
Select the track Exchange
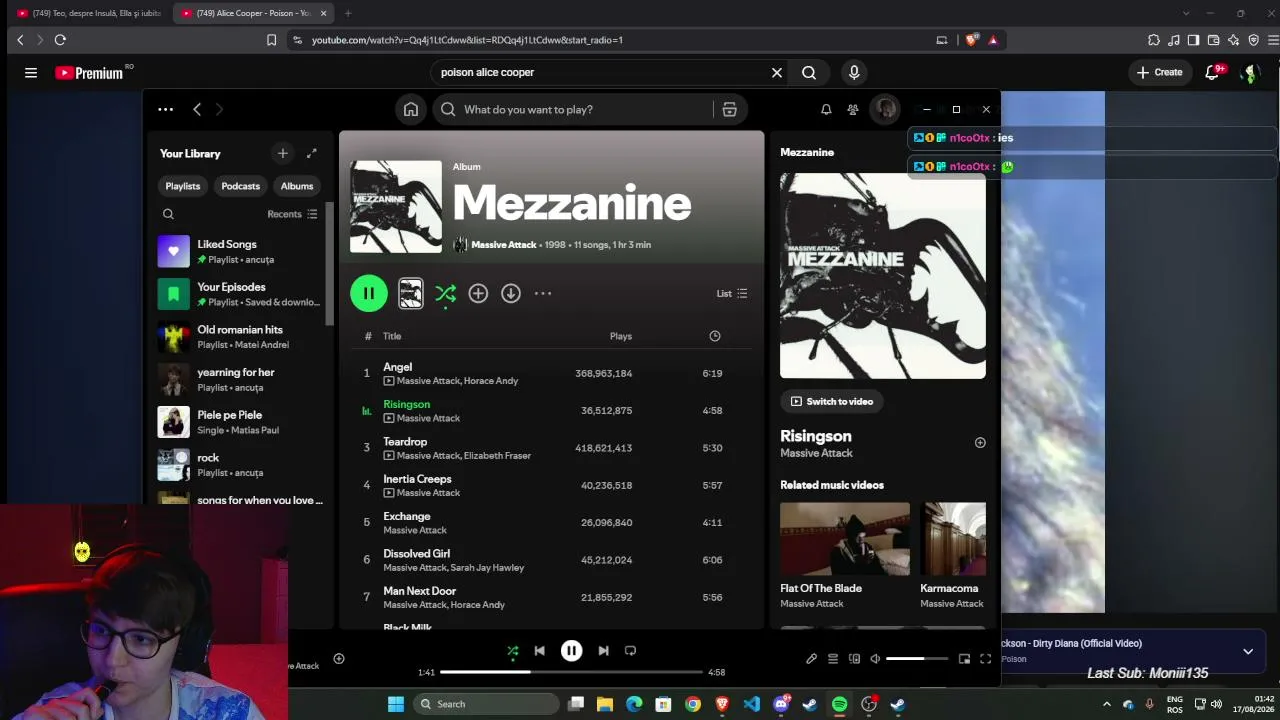(552, 522)
